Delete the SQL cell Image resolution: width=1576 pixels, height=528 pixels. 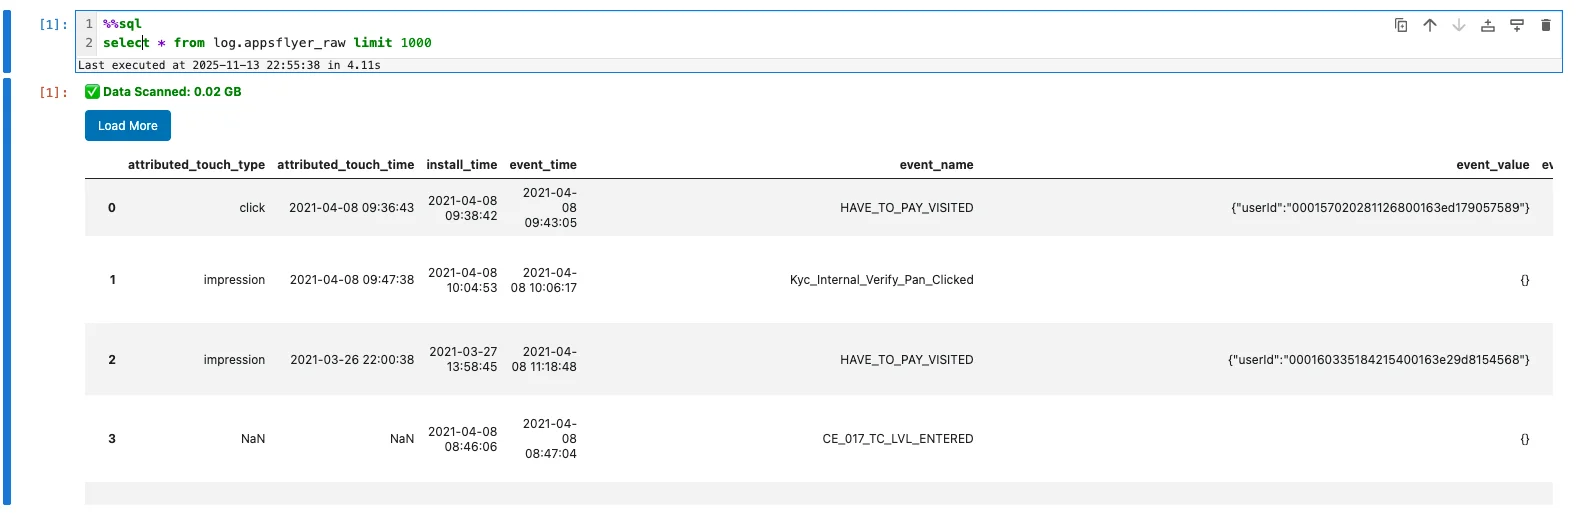[x=1546, y=25]
